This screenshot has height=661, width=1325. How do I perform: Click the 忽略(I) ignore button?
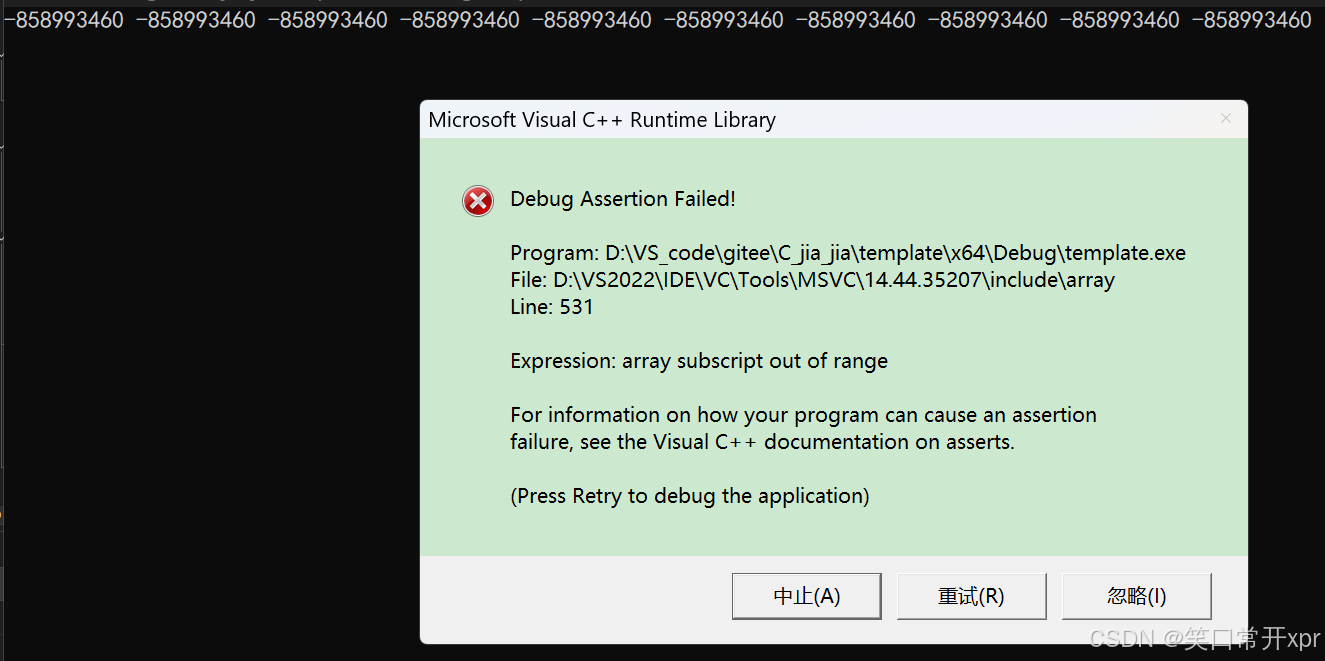point(1136,596)
